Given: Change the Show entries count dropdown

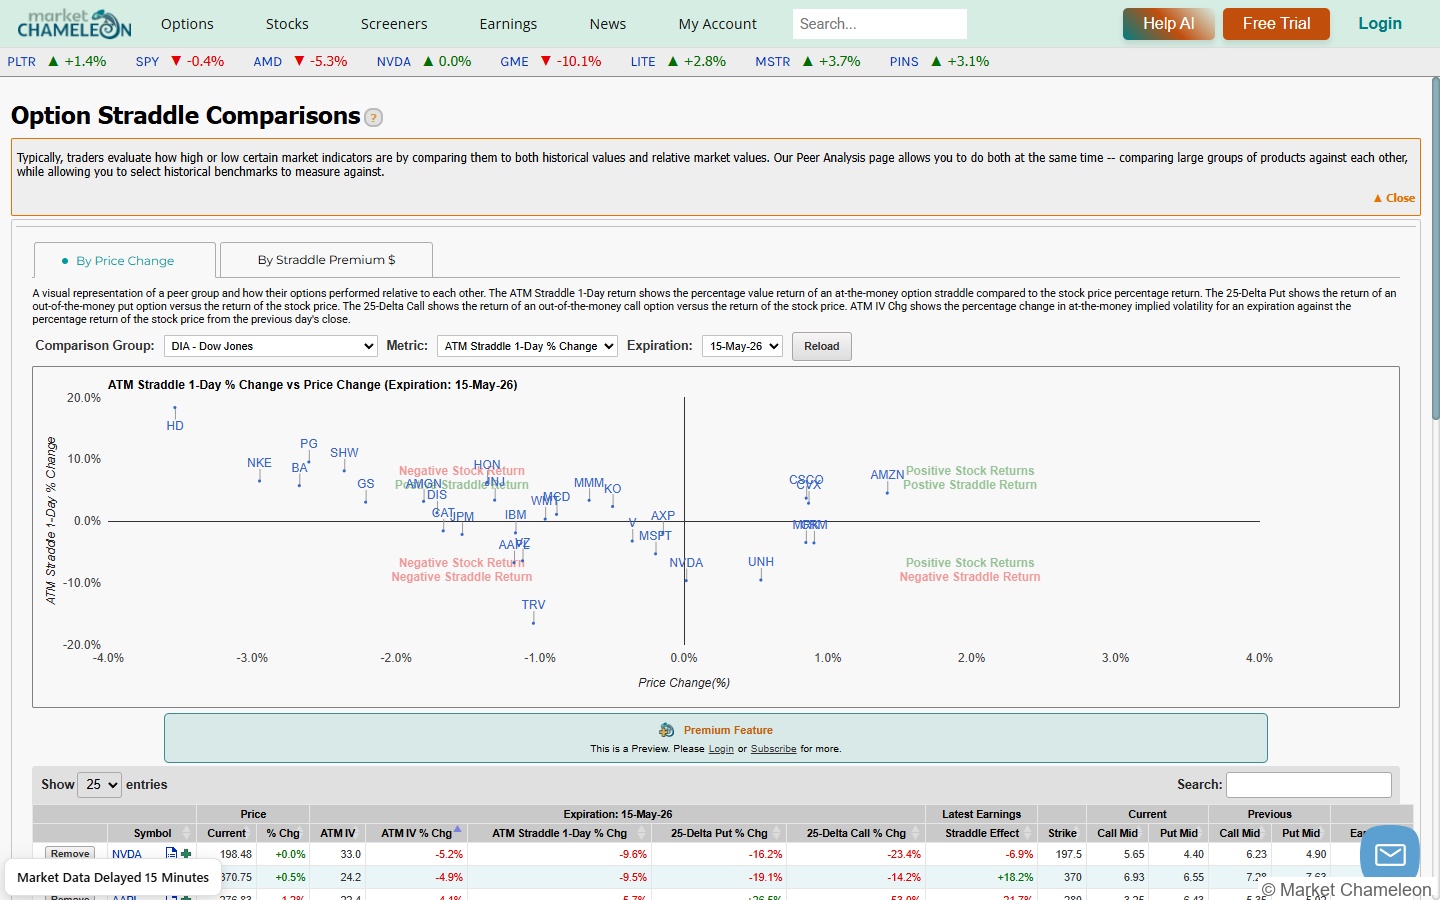Looking at the screenshot, I should 99,785.
